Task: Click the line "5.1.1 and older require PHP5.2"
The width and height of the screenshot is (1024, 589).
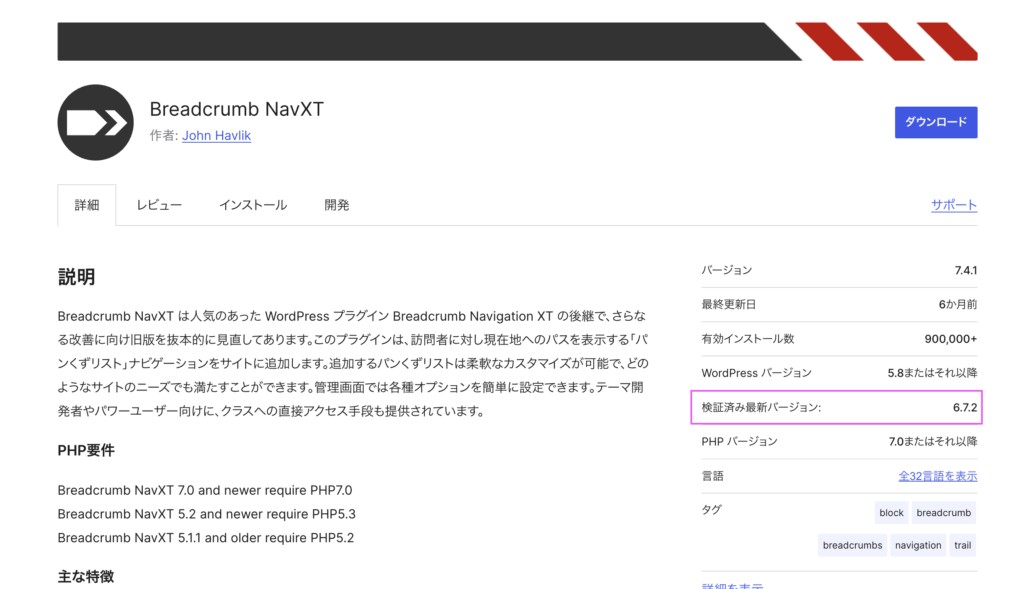Action: [x=206, y=538]
